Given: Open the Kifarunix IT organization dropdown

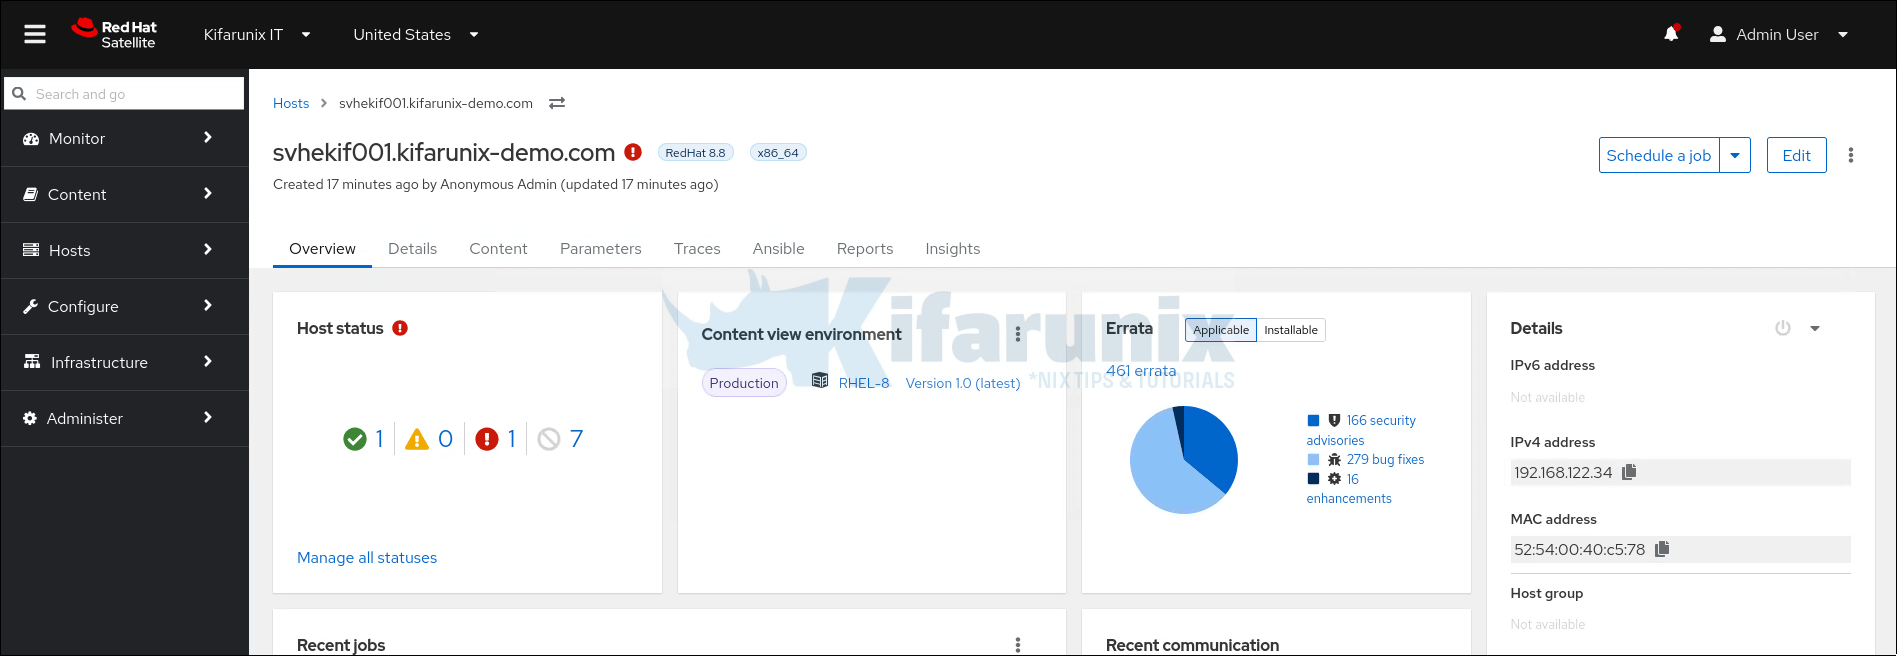Looking at the screenshot, I should [x=257, y=35].
